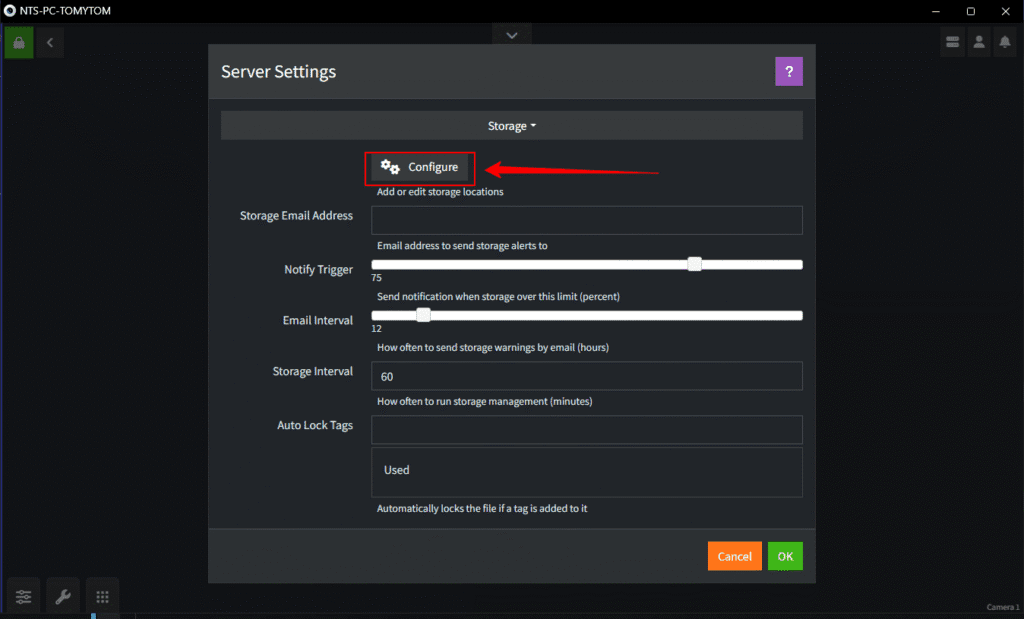The image size is (1024, 619).
Task: Click Configure to edit storage locations
Action: click(419, 167)
